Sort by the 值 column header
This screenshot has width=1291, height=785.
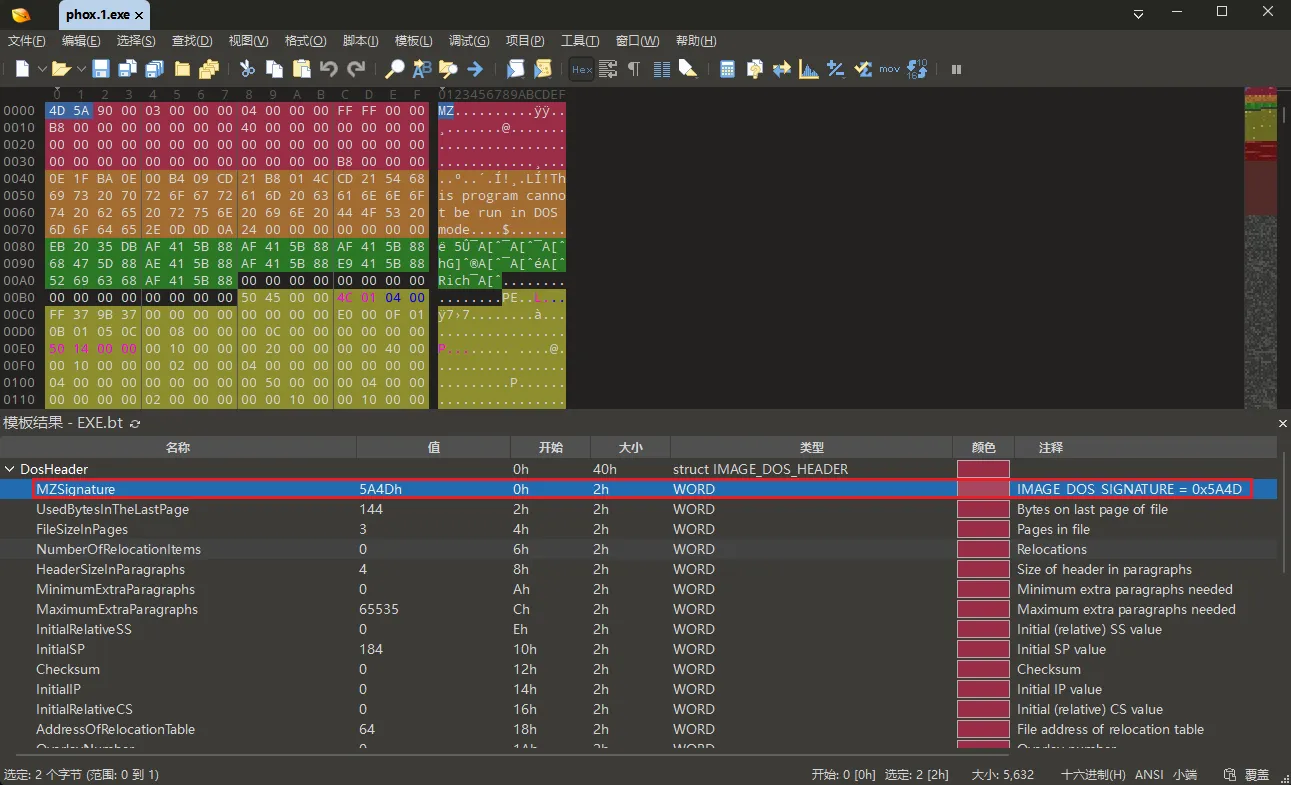click(433, 447)
